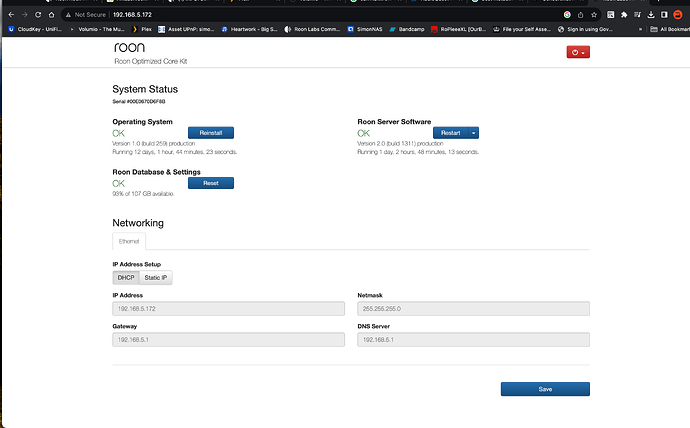Open the browser downloads icon

pos(651,15)
